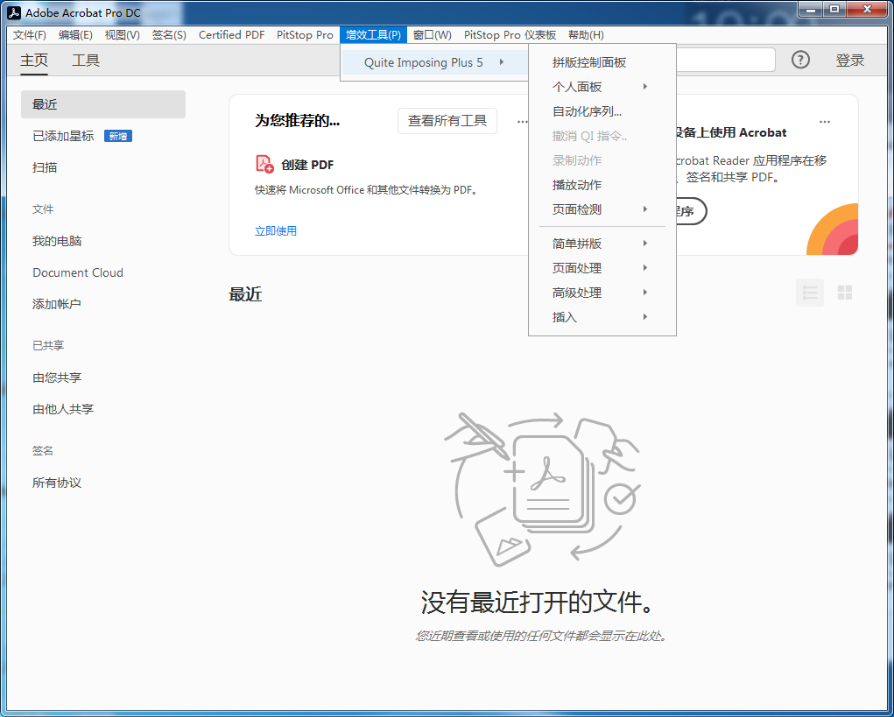The height and width of the screenshot is (717, 894).
Task: Click the ellipsis beside 查看所有工具
Action: point(522,120)
